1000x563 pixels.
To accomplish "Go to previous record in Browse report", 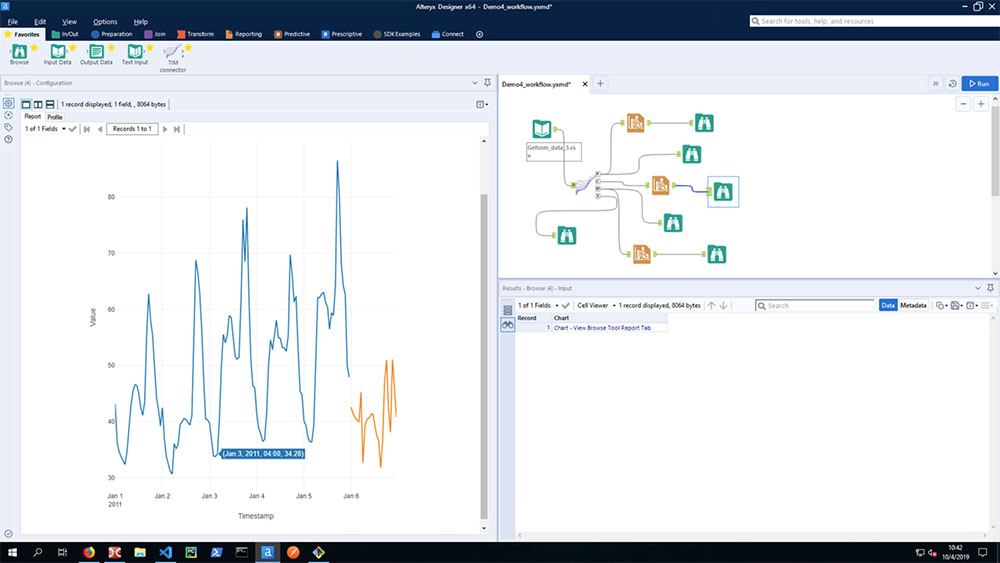I will pos(99,129).
